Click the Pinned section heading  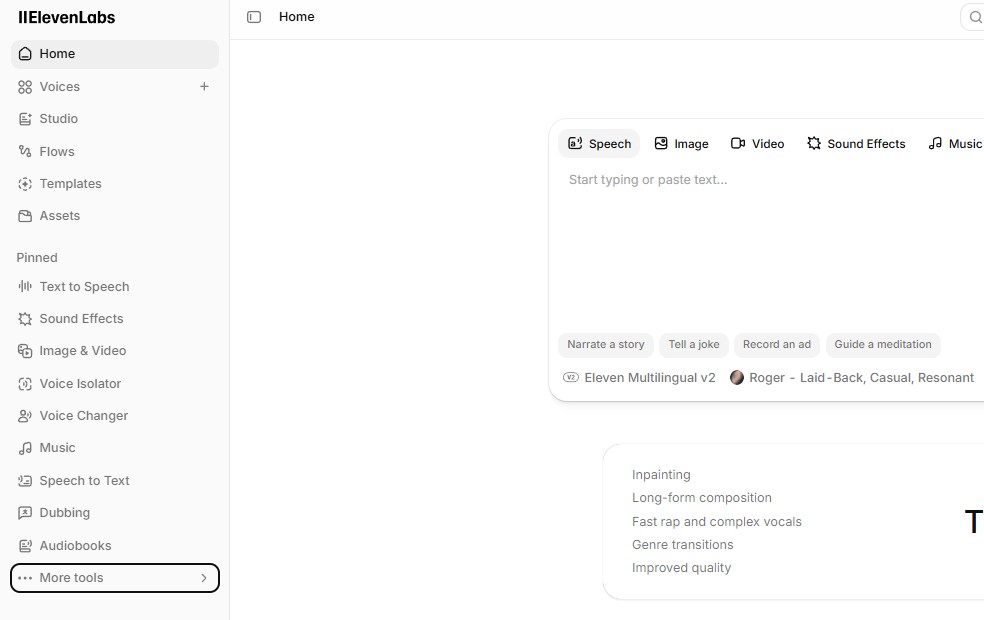coord(37,258)
